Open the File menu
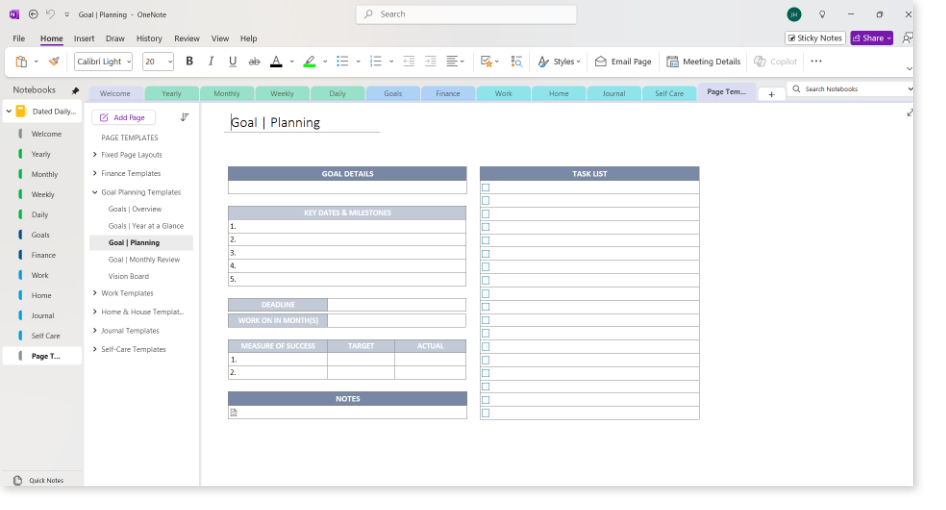 pos(19,38)
